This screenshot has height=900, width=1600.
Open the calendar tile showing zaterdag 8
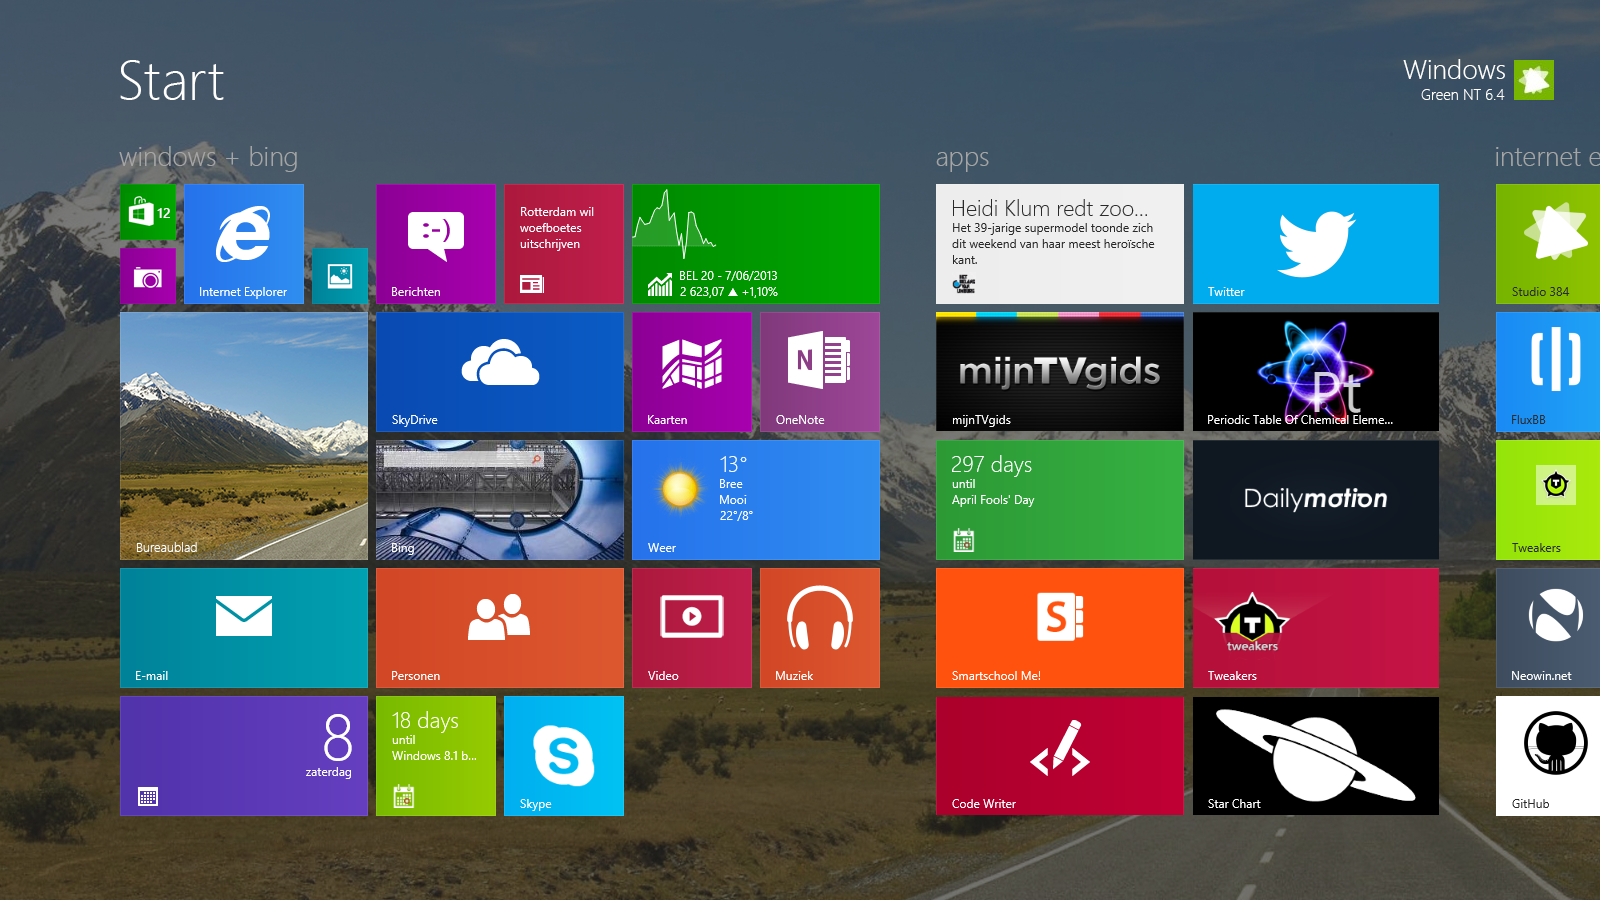[x=244, y=756]
